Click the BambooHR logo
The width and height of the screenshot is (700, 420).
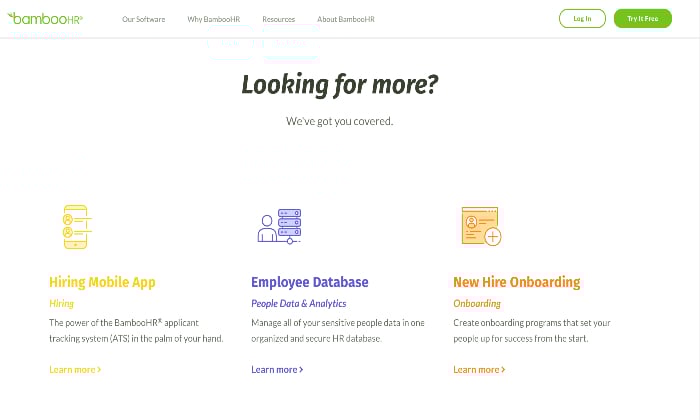(x=45, y=19)
